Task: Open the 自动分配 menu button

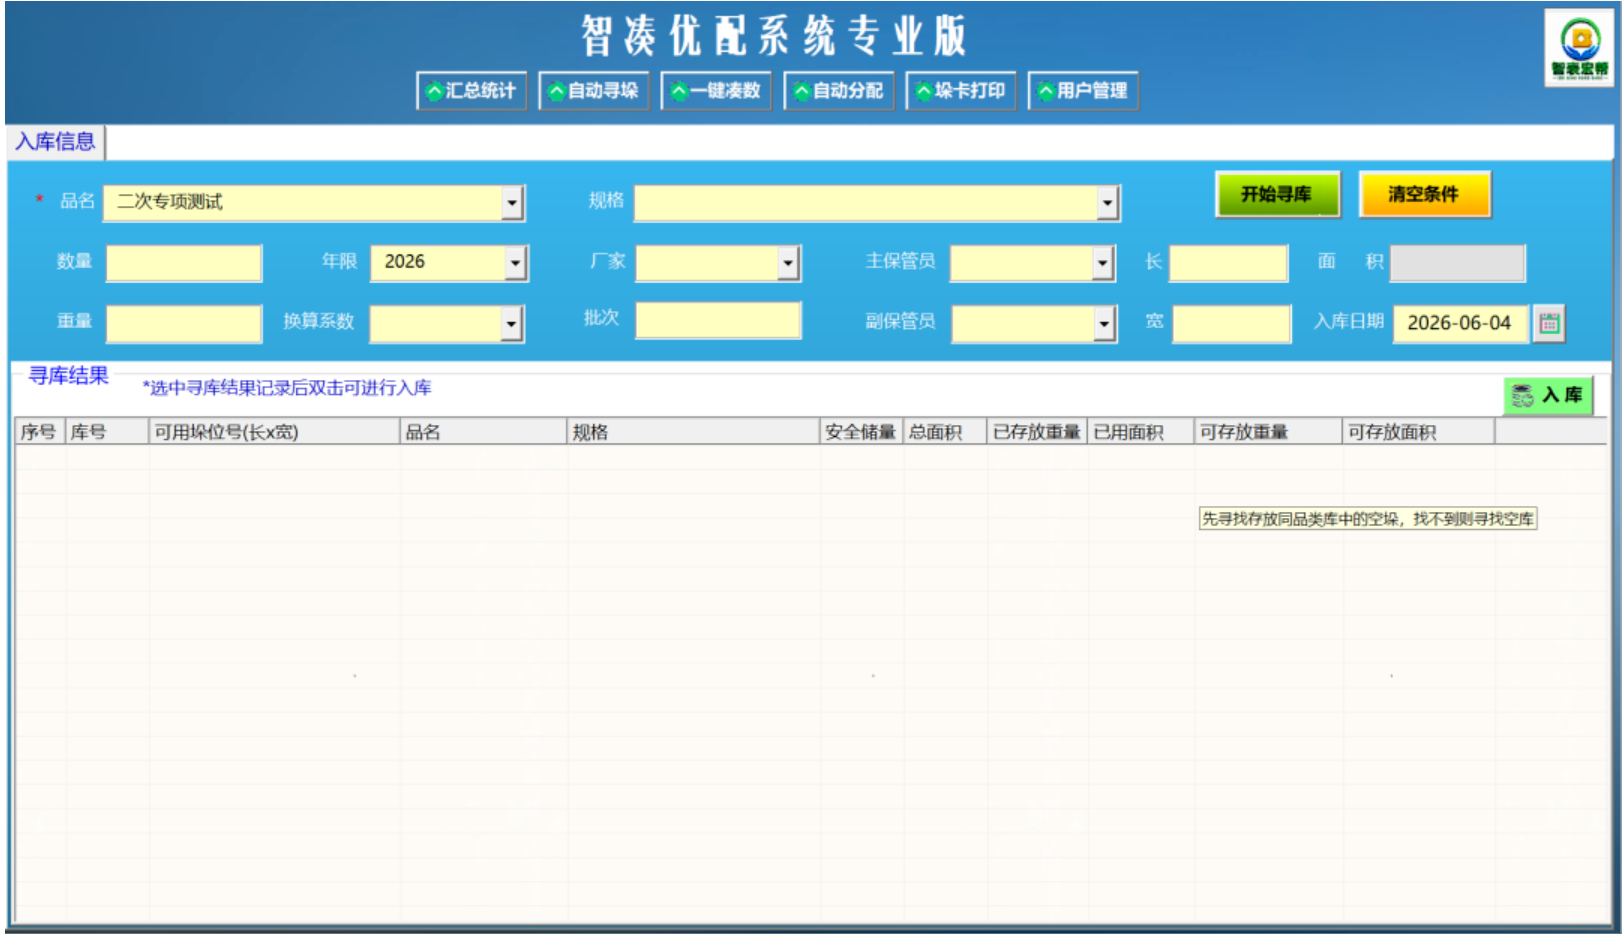Action: pos(839,91)
